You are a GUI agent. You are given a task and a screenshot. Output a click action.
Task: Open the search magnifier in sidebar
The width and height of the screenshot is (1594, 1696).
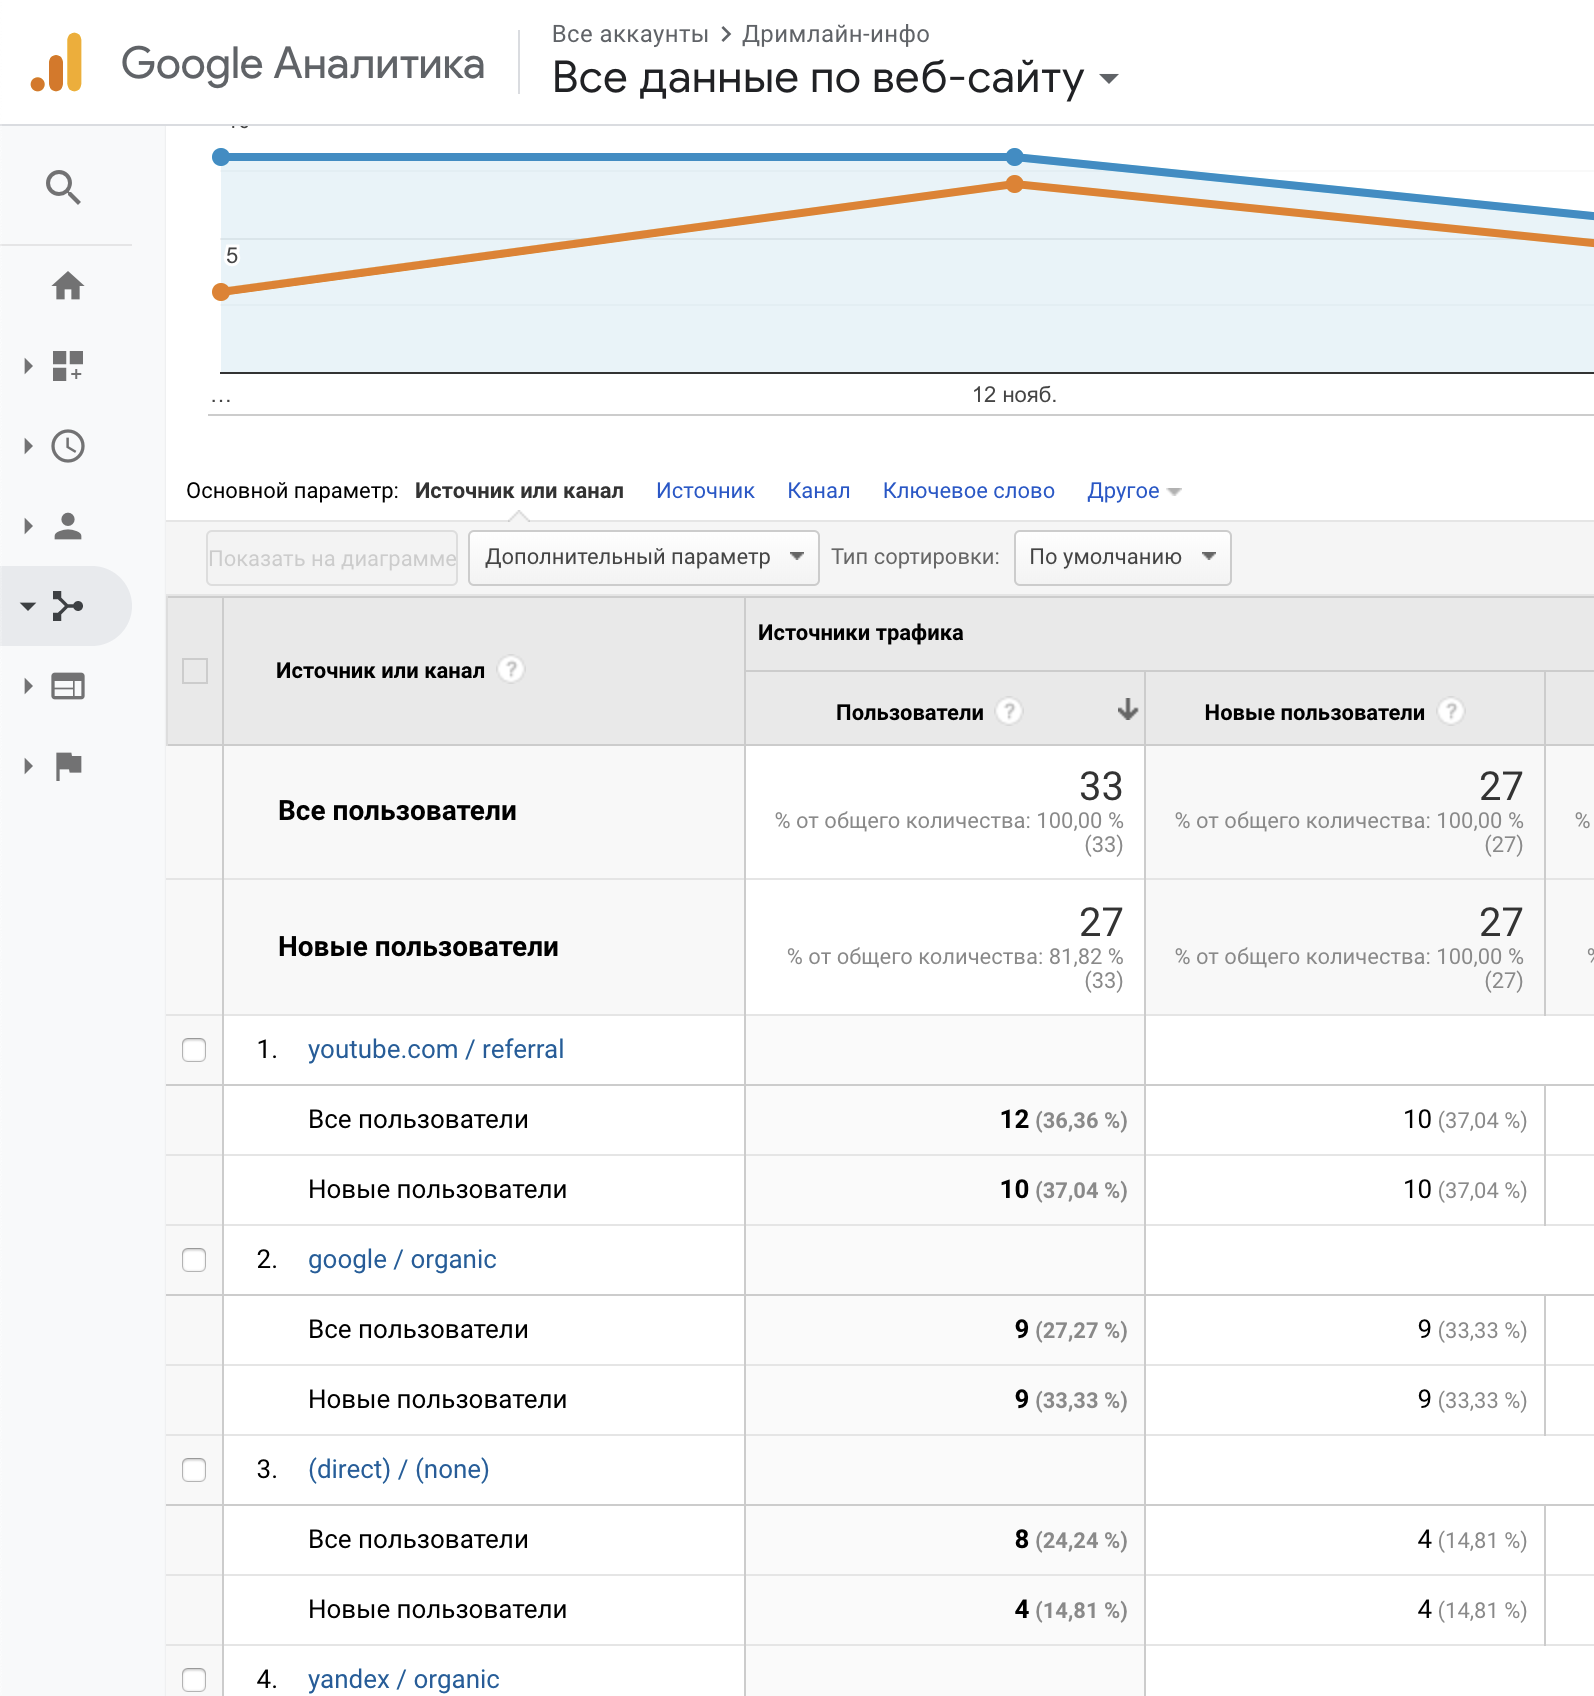[64, 187]
